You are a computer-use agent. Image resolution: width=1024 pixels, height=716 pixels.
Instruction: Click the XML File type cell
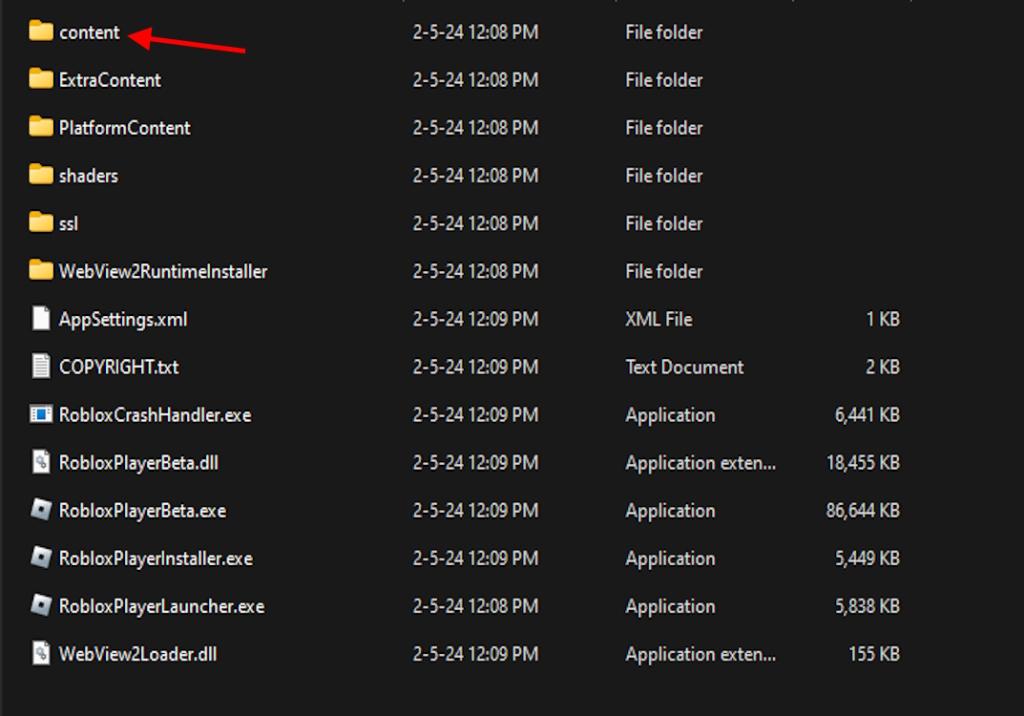coord(659,320)
